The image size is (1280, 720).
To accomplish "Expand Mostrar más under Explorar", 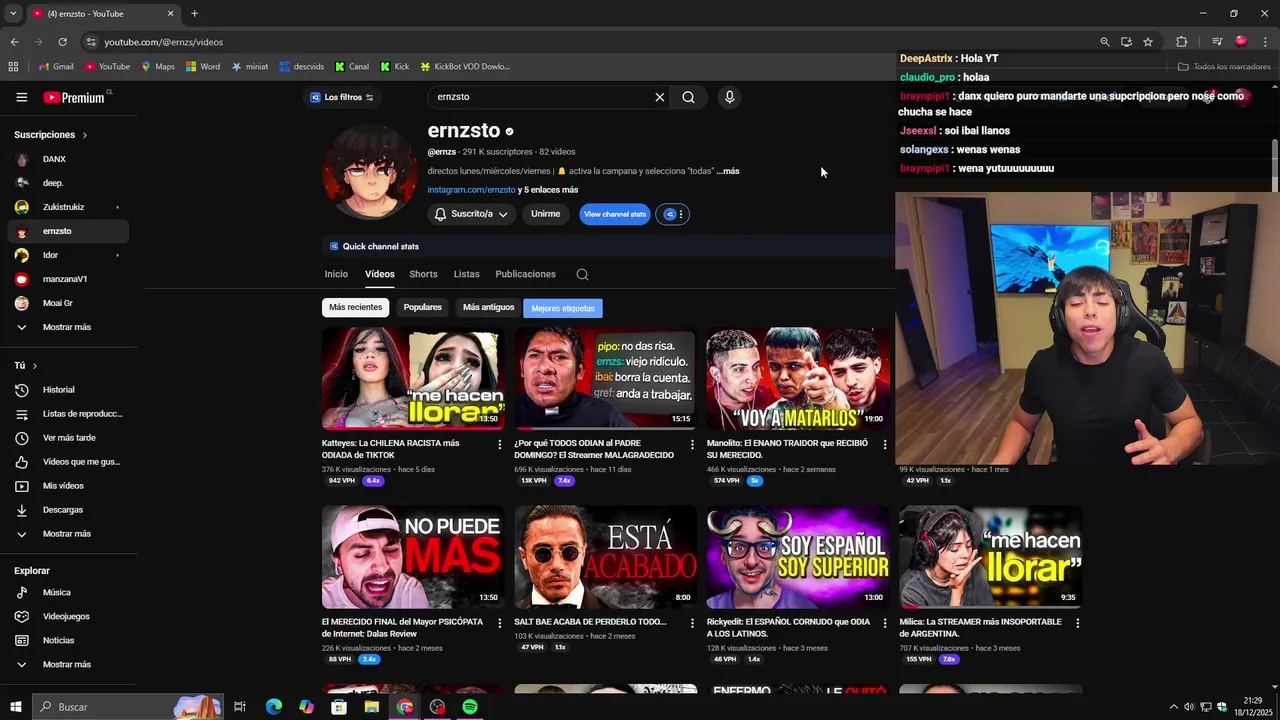I will (x=68, y=664).
